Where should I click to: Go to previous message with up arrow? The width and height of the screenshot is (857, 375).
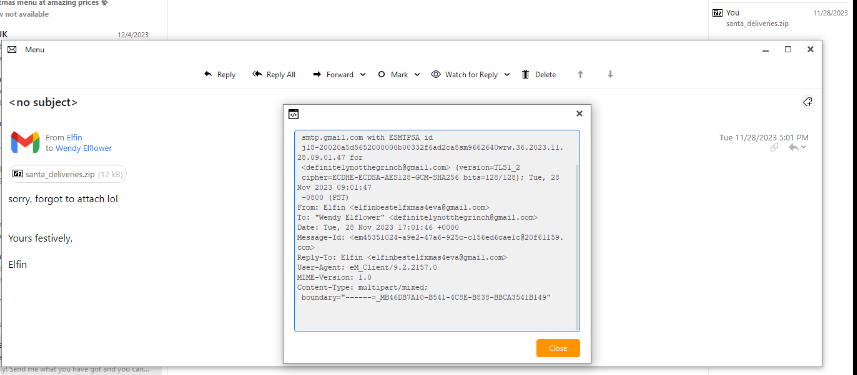pyautogui.click(x=580, y=74)
